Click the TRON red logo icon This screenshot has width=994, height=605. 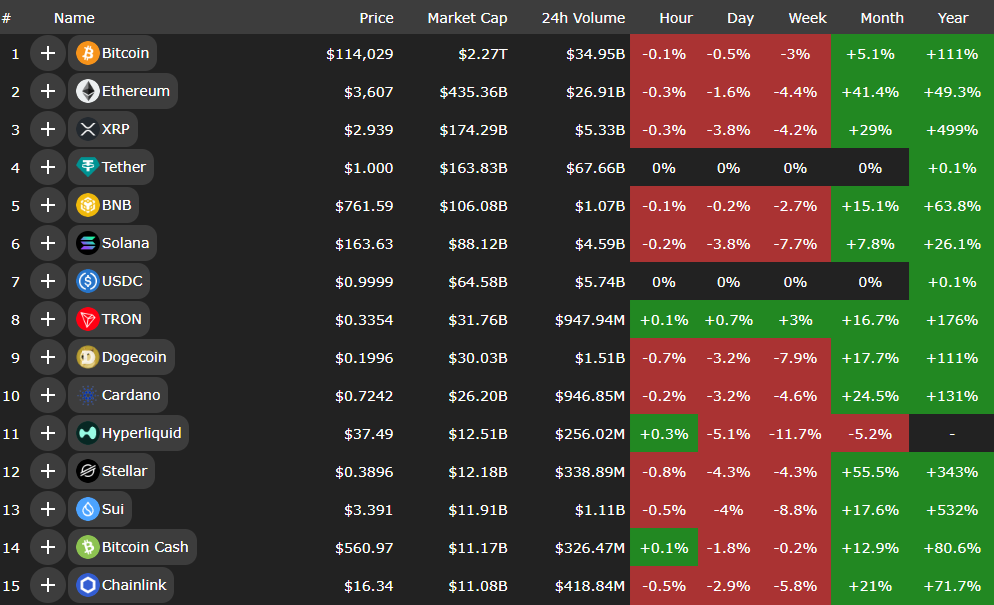[x=87, y=319]
